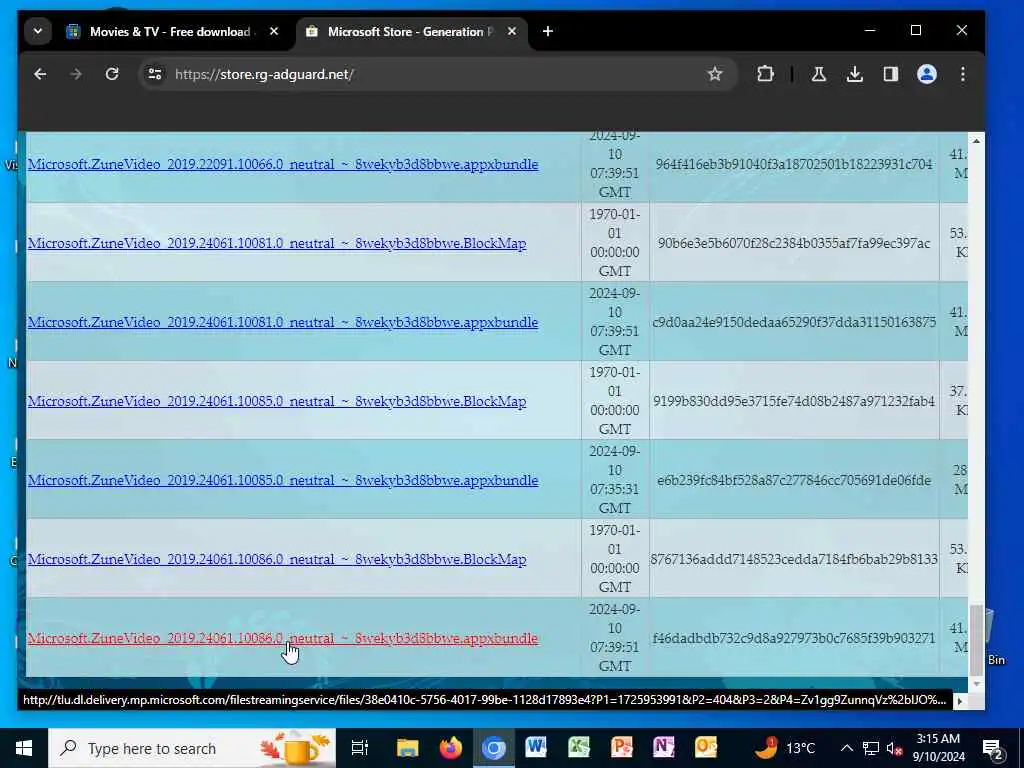Download ZuneVideo 2019.24061.10086.0 appxbundle link
The image size is (1024, 768).
pos(283,638)
